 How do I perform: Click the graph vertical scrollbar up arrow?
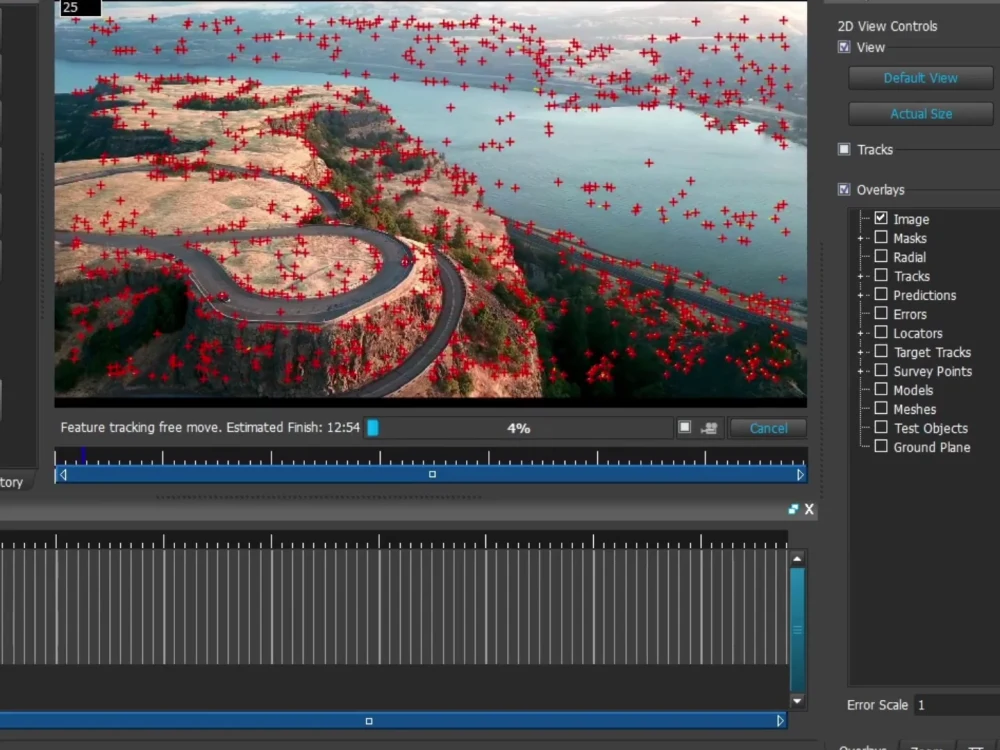point(797,559)
